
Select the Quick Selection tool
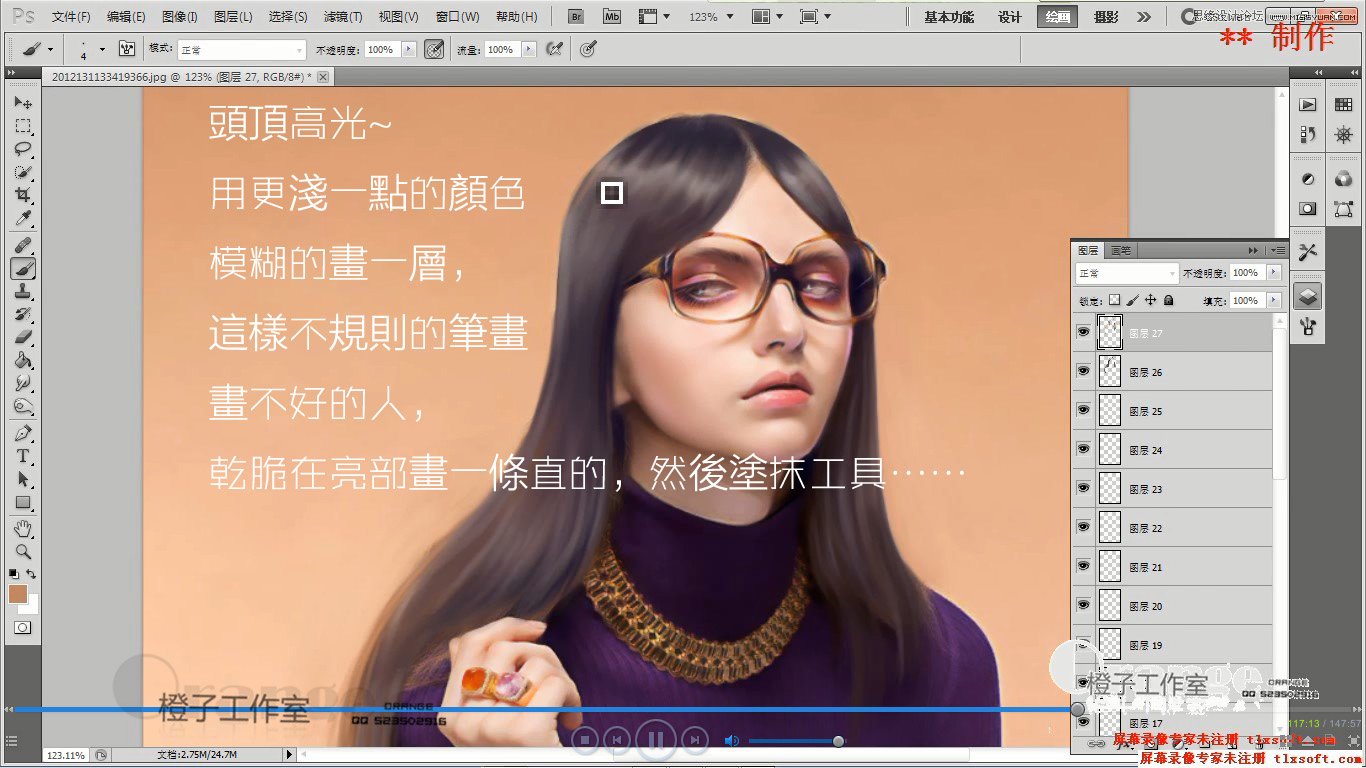coord(23,172)
